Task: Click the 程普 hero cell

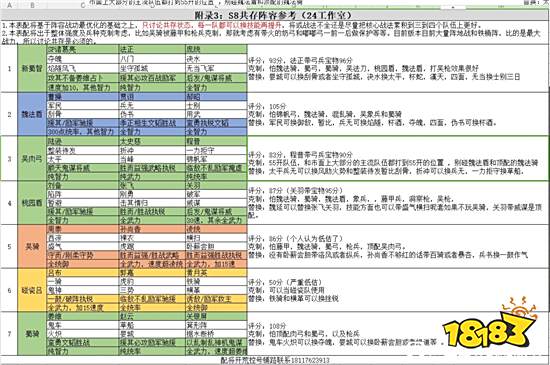Action: click(x=216, y=141)
